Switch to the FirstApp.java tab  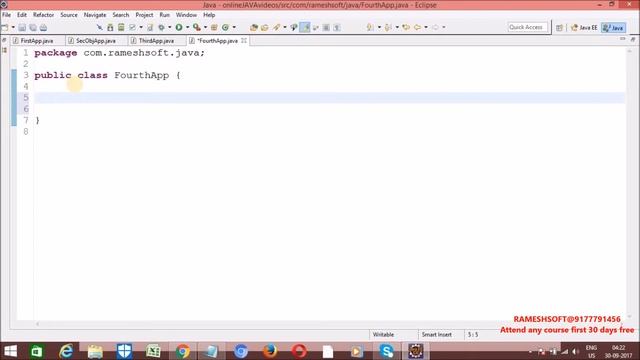click(37, 41)
